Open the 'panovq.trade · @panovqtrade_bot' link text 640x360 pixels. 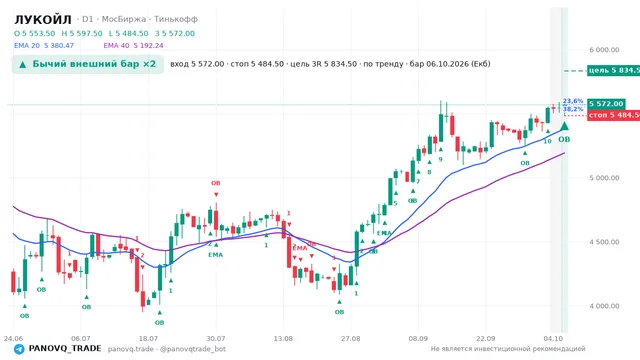coord(167,349)
